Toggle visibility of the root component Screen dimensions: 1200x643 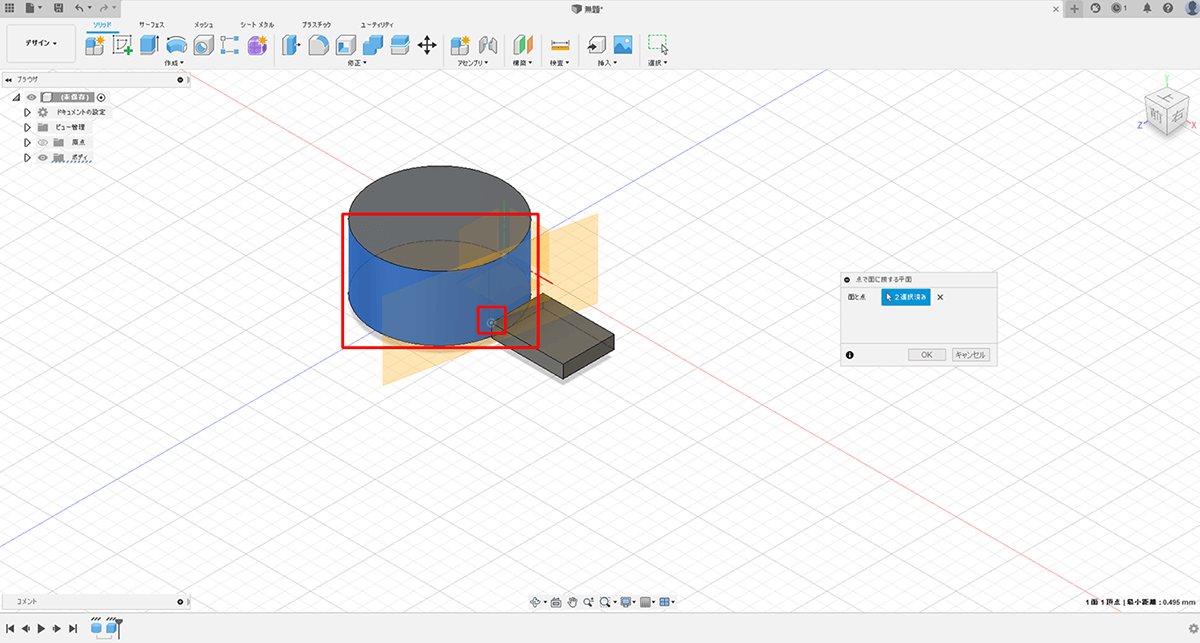click(x=31, y=98)
